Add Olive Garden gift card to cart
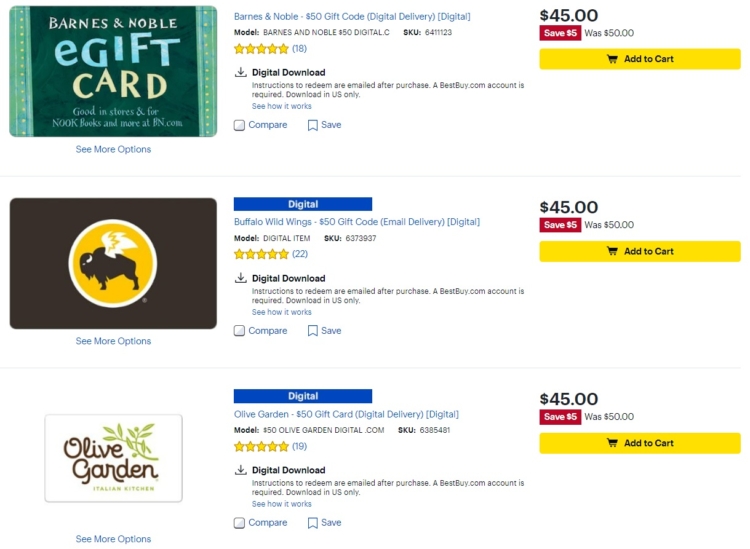Viewport: 750px width, 549px height. [x=640, y=443]
